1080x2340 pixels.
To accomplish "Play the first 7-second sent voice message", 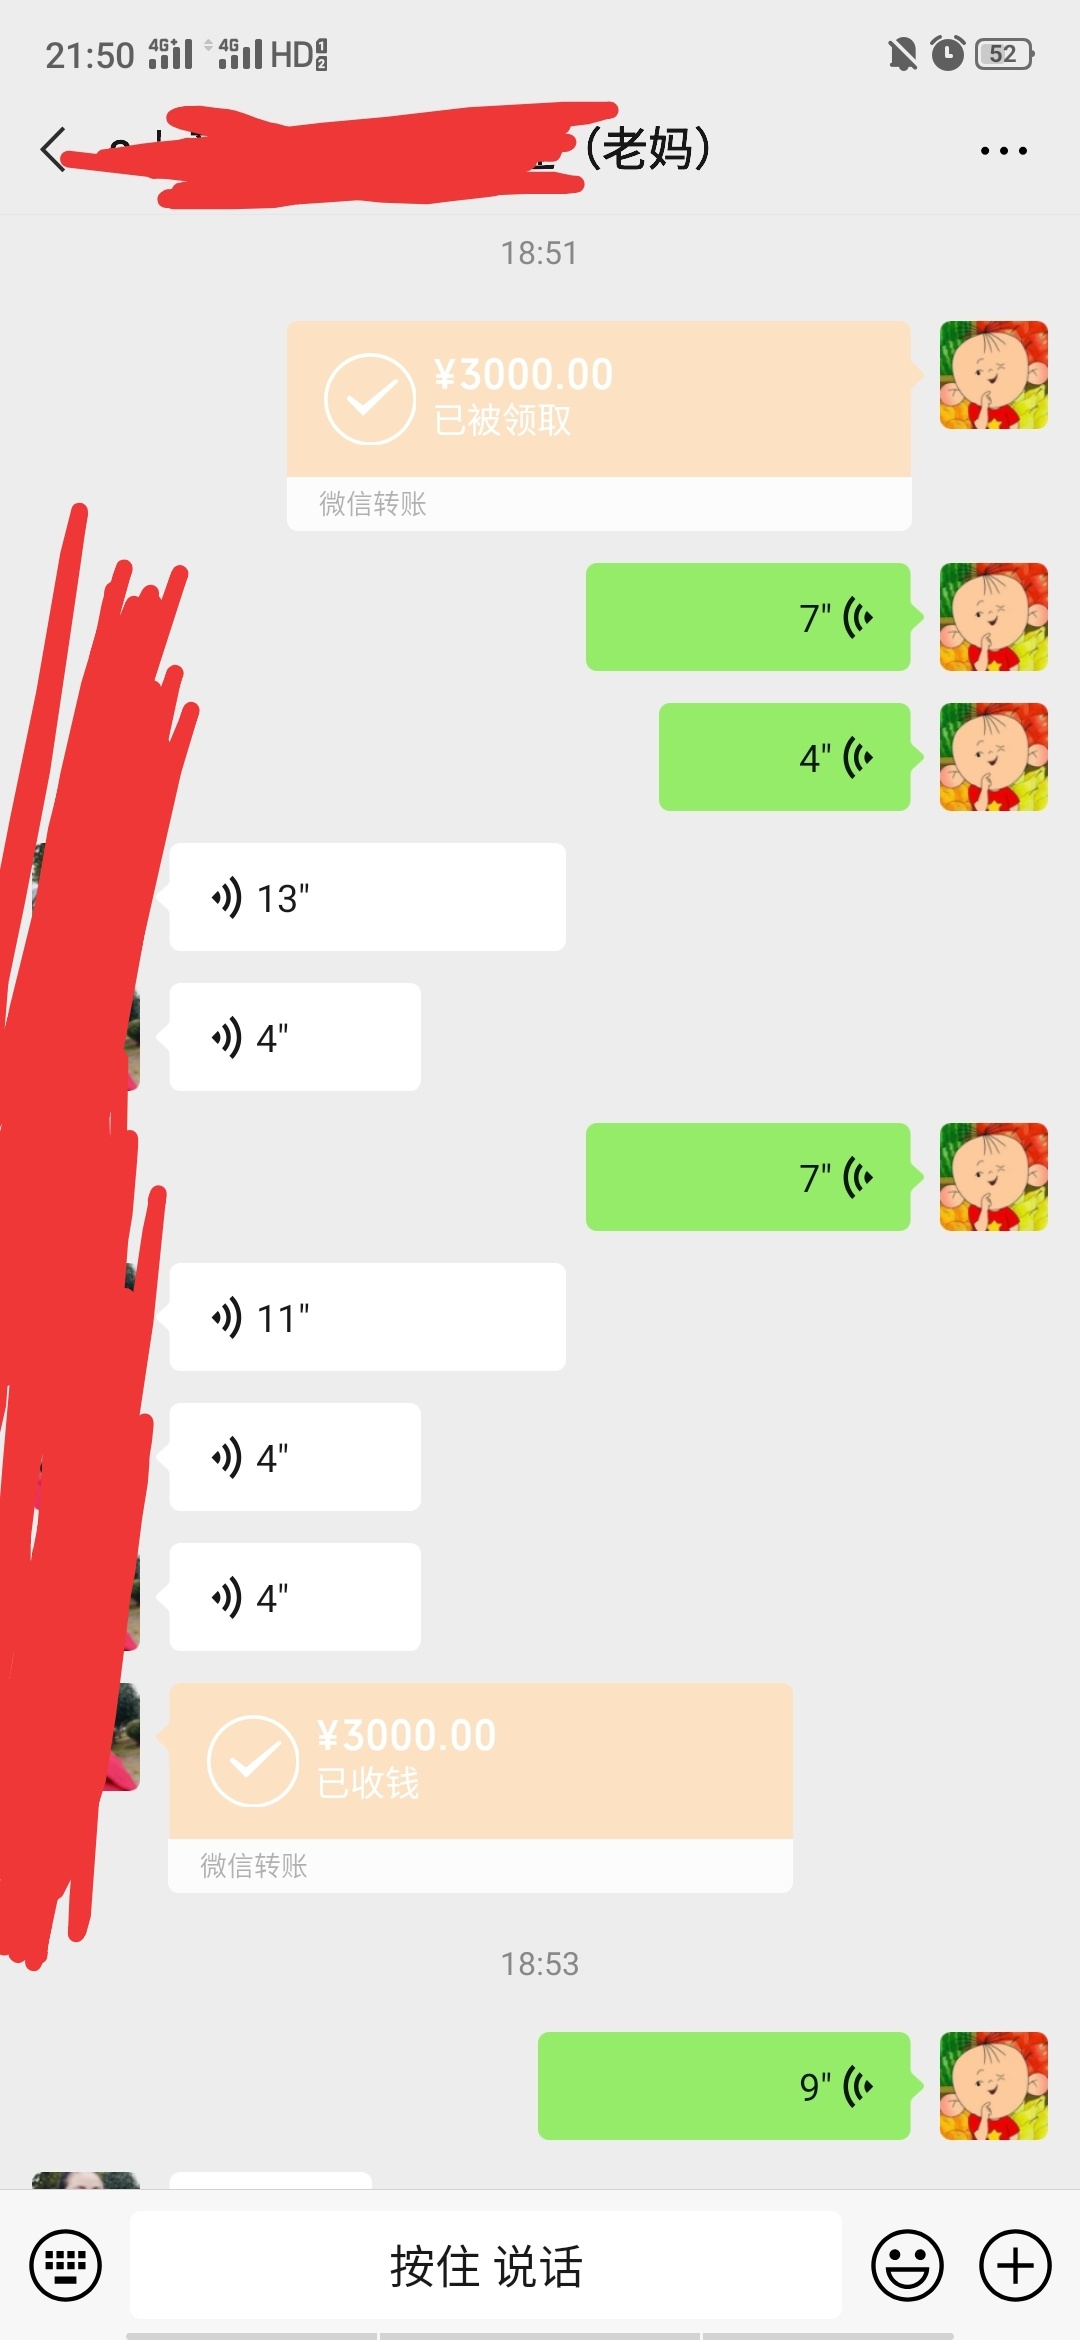I will click(748, 617).
